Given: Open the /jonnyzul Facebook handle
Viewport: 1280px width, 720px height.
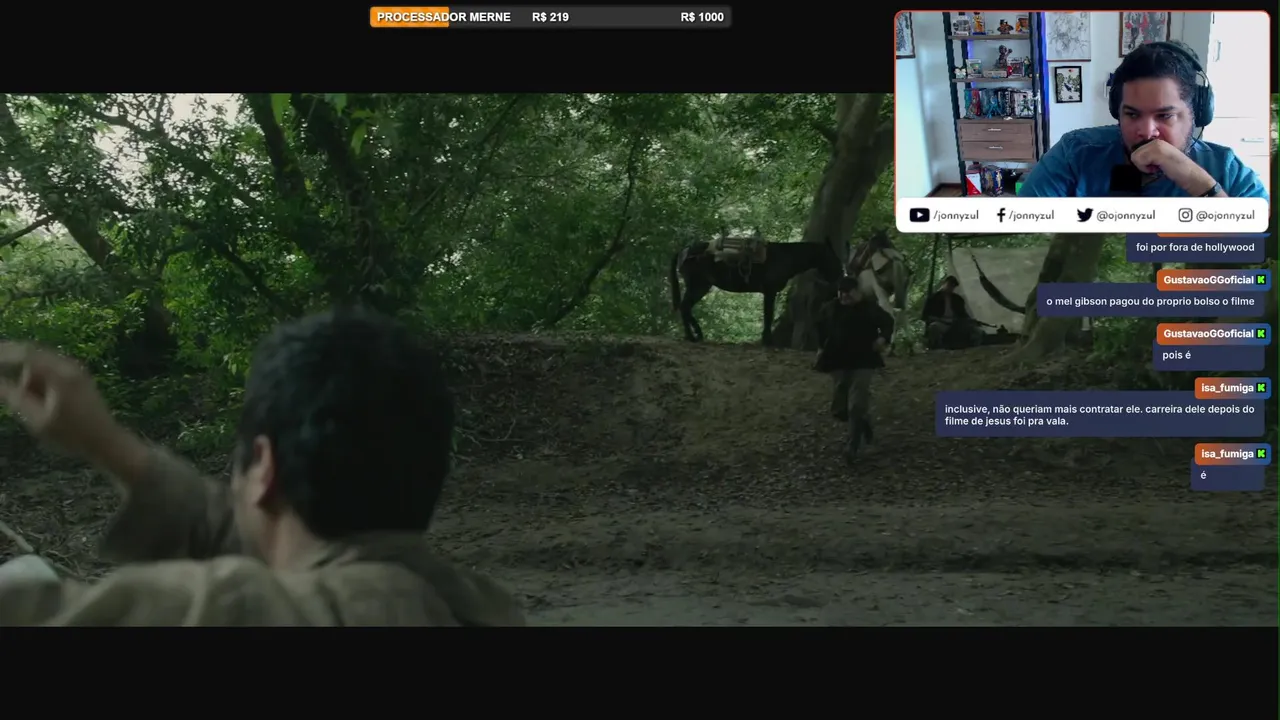Looking at the screenshot, I should point(1031,215).
